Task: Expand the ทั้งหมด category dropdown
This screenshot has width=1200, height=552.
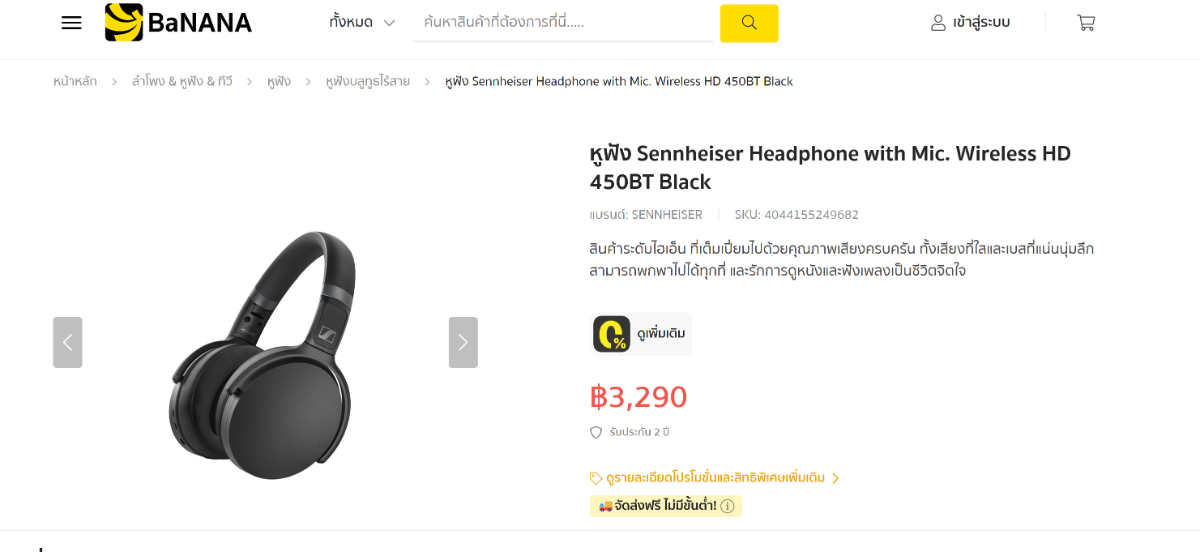Action: (362, 22)
